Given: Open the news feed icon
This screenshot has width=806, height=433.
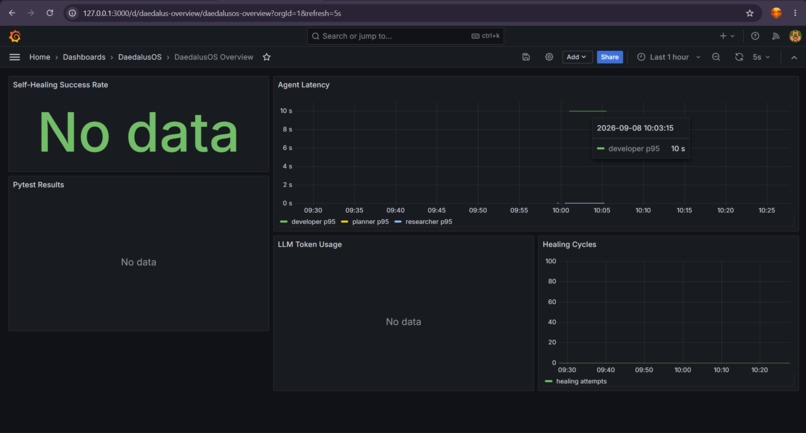Looking at the screenshot, I should (776, 36).
